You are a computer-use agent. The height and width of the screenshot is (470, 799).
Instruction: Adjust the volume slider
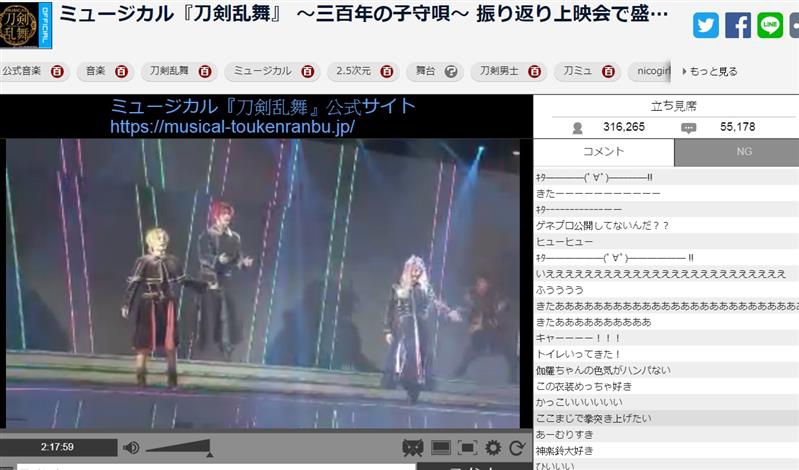(179, 448)
